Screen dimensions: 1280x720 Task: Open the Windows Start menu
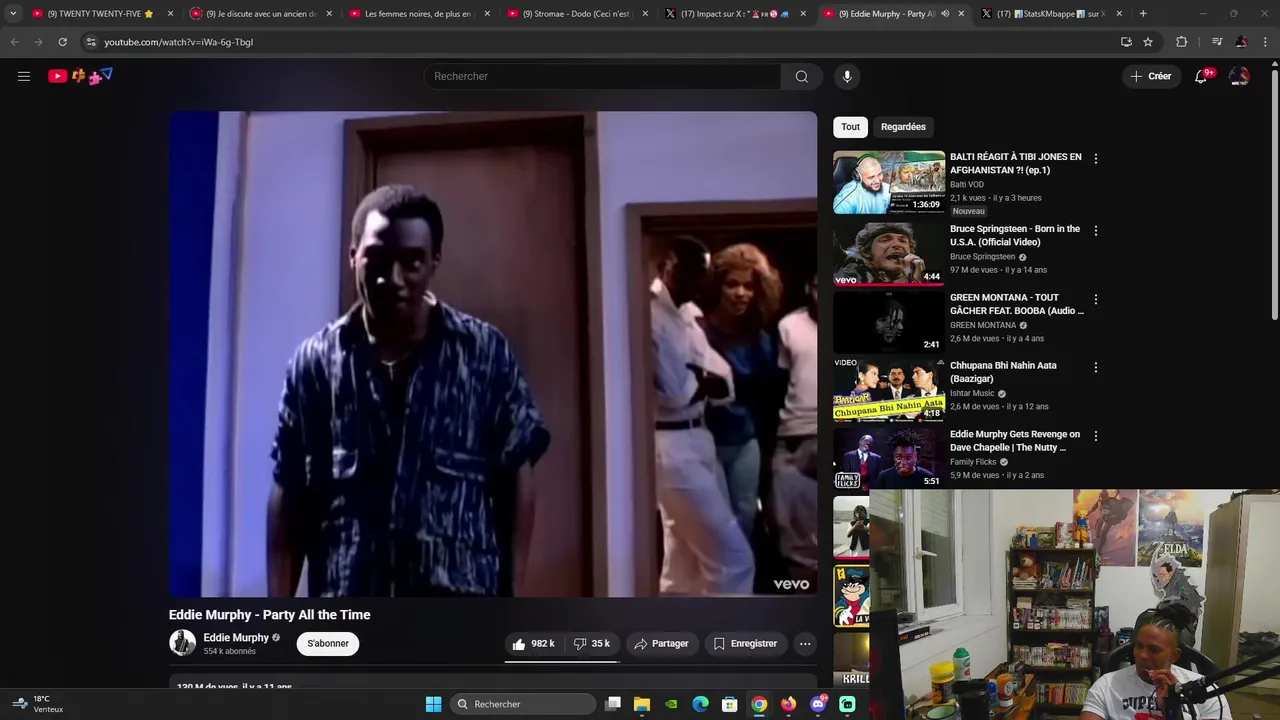[x=433, y=704]
